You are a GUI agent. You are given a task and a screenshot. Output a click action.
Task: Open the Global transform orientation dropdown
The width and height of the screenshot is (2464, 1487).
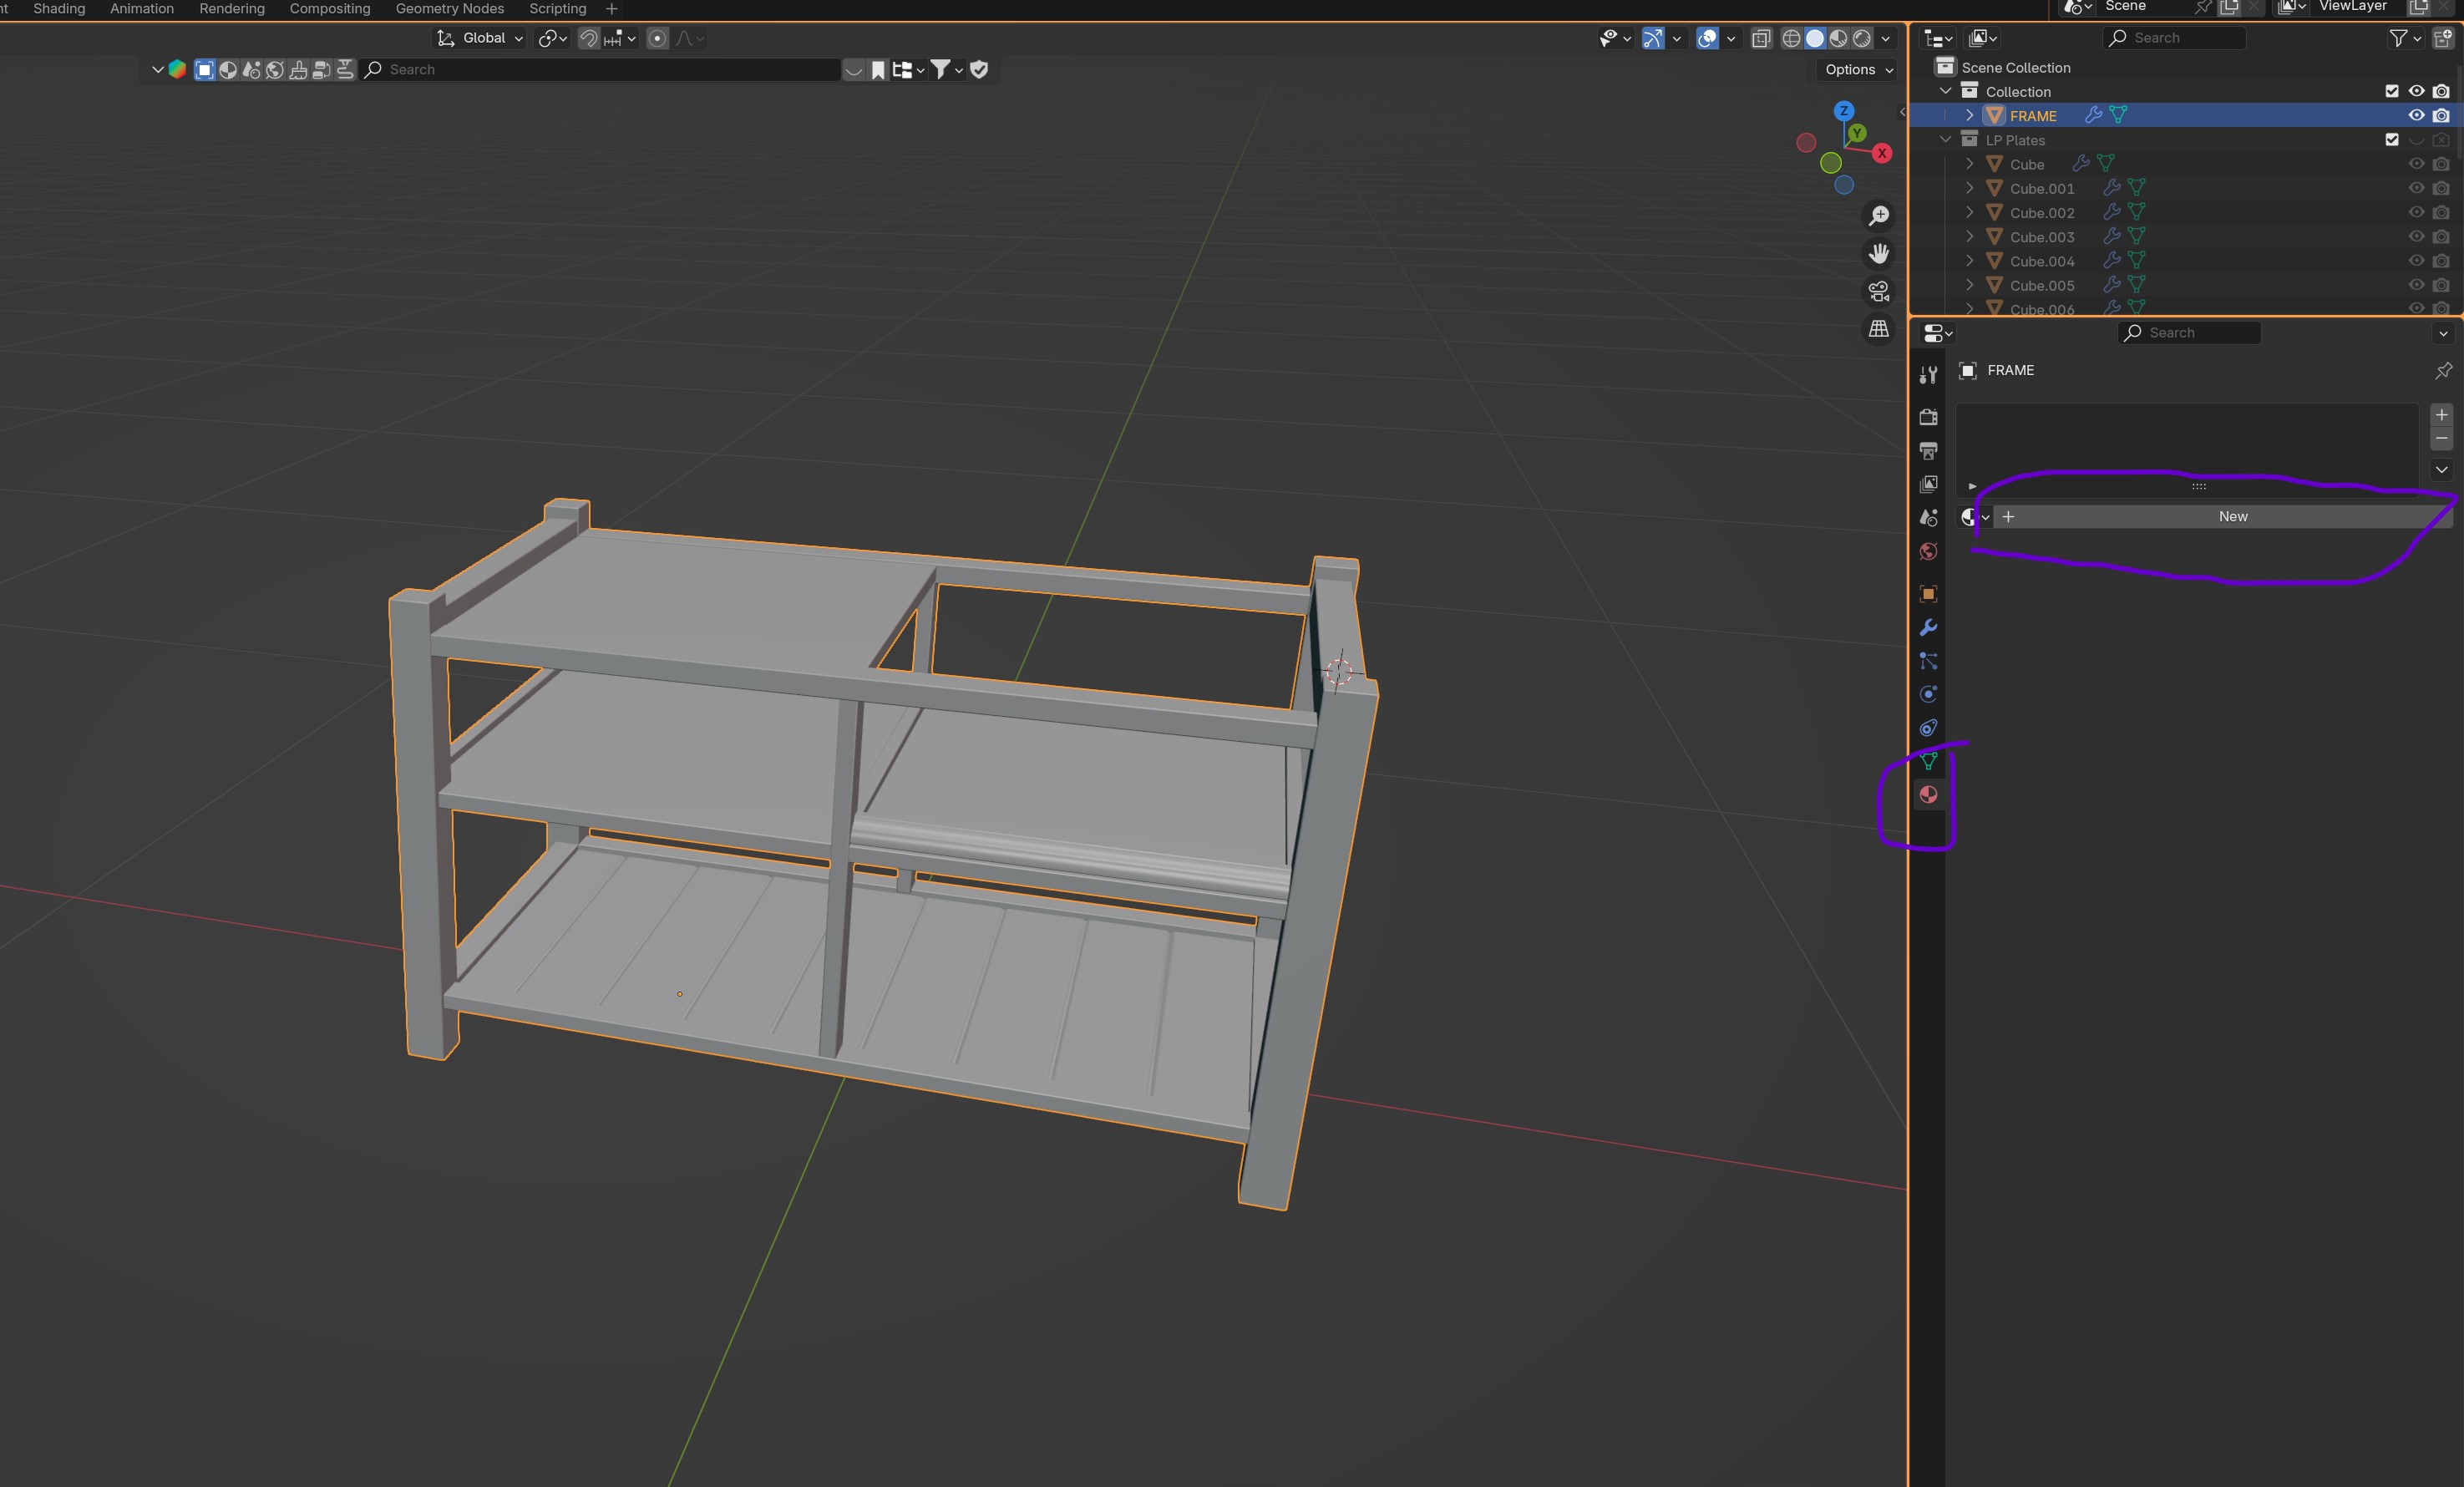(x=480, y=38)
